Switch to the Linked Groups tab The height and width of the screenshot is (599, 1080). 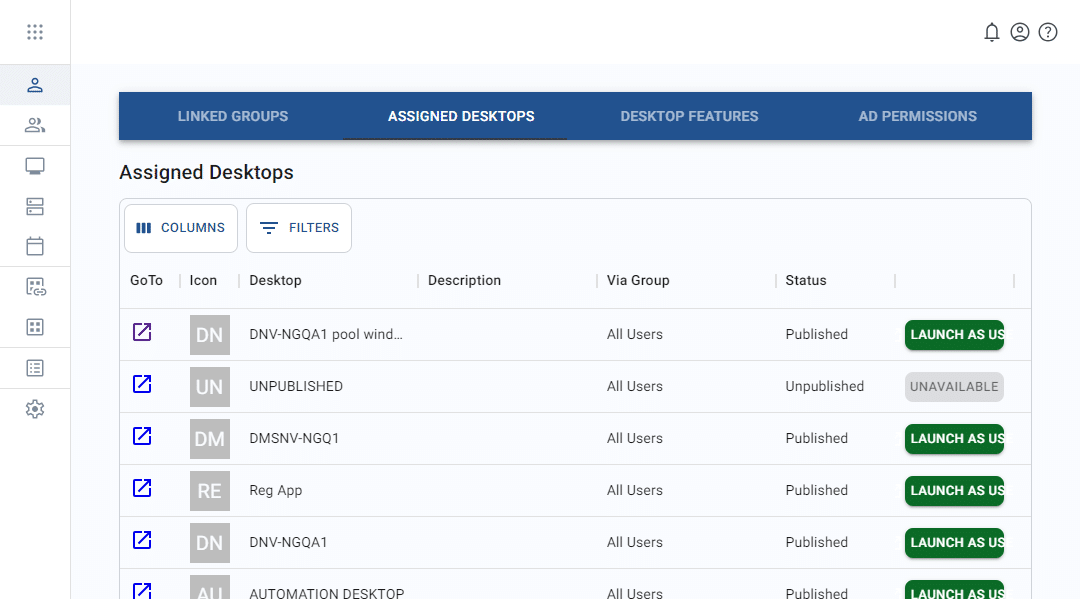(232, 116)
